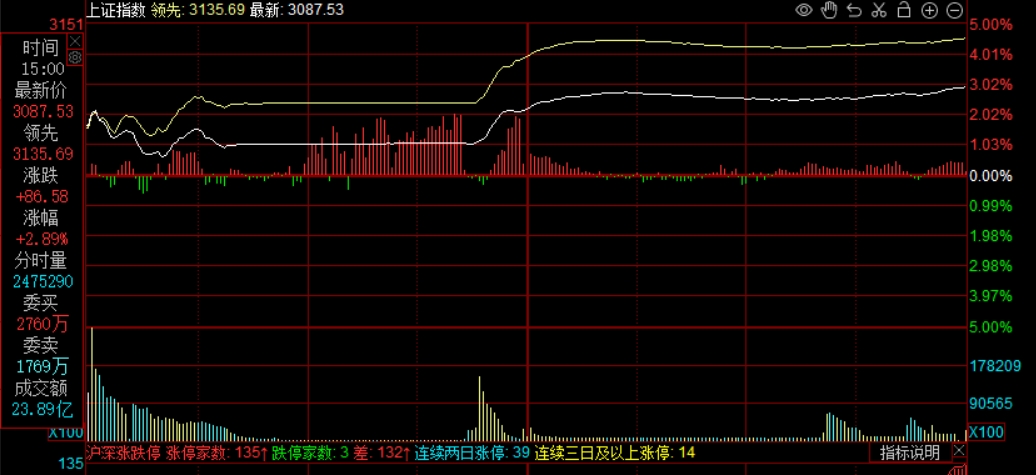Open info panel settings gear
This screenshot has width=1036, height=475.
[x=75, y=58]
